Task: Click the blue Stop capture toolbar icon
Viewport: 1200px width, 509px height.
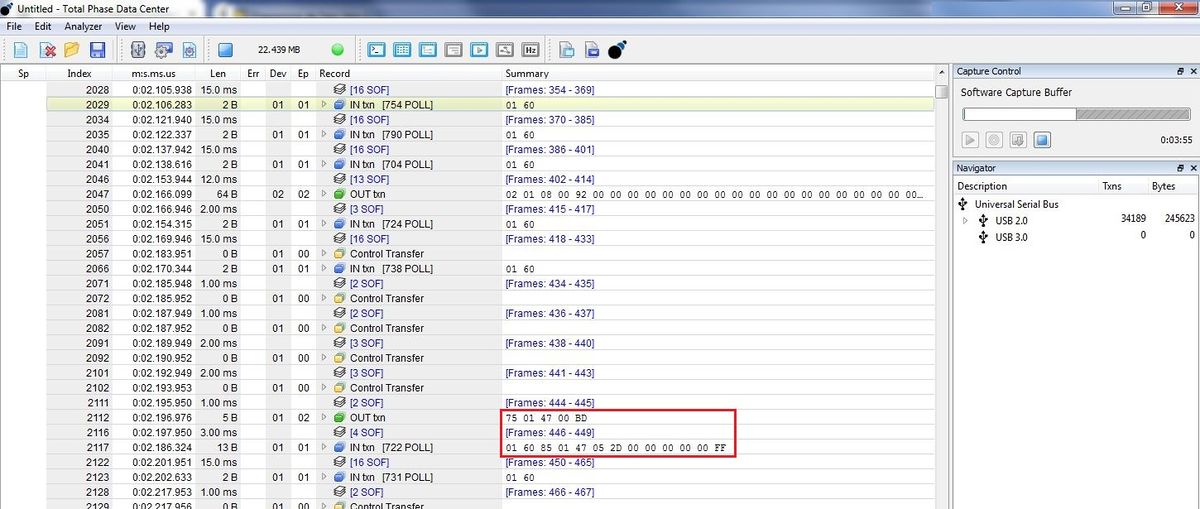Action: [225, 49]
